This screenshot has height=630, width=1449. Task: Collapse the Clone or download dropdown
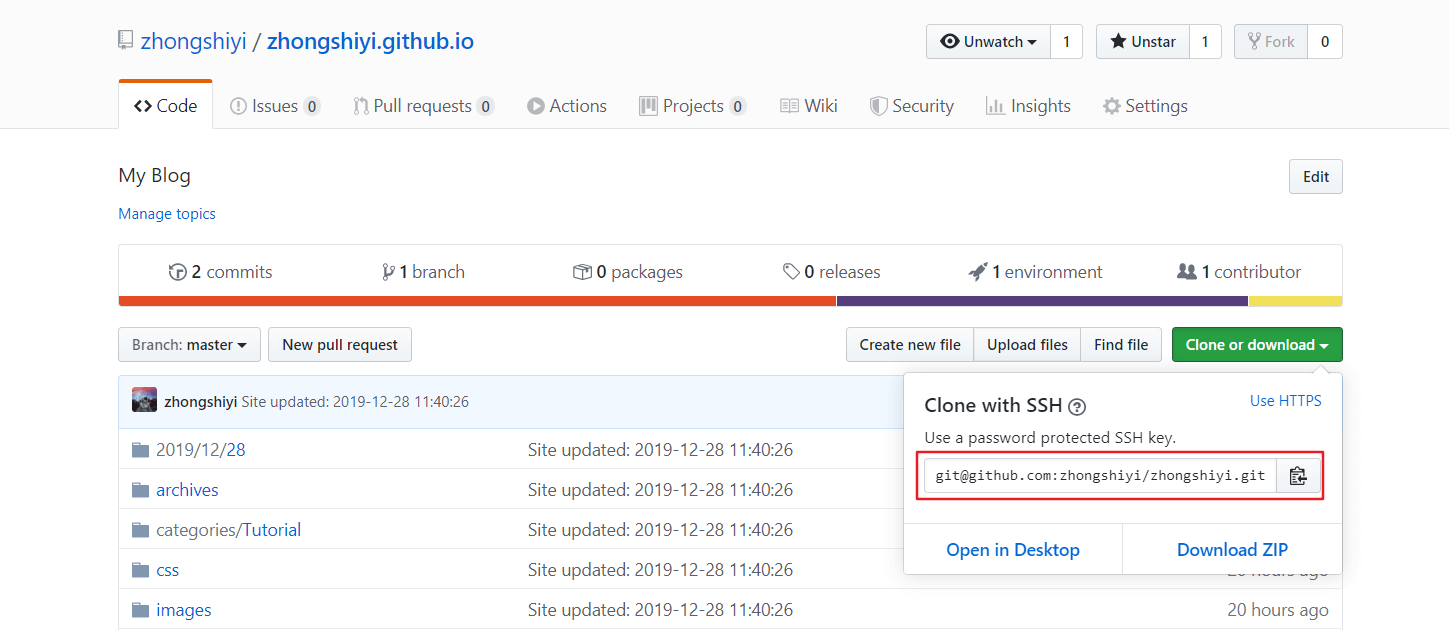tap(1256, 345)
